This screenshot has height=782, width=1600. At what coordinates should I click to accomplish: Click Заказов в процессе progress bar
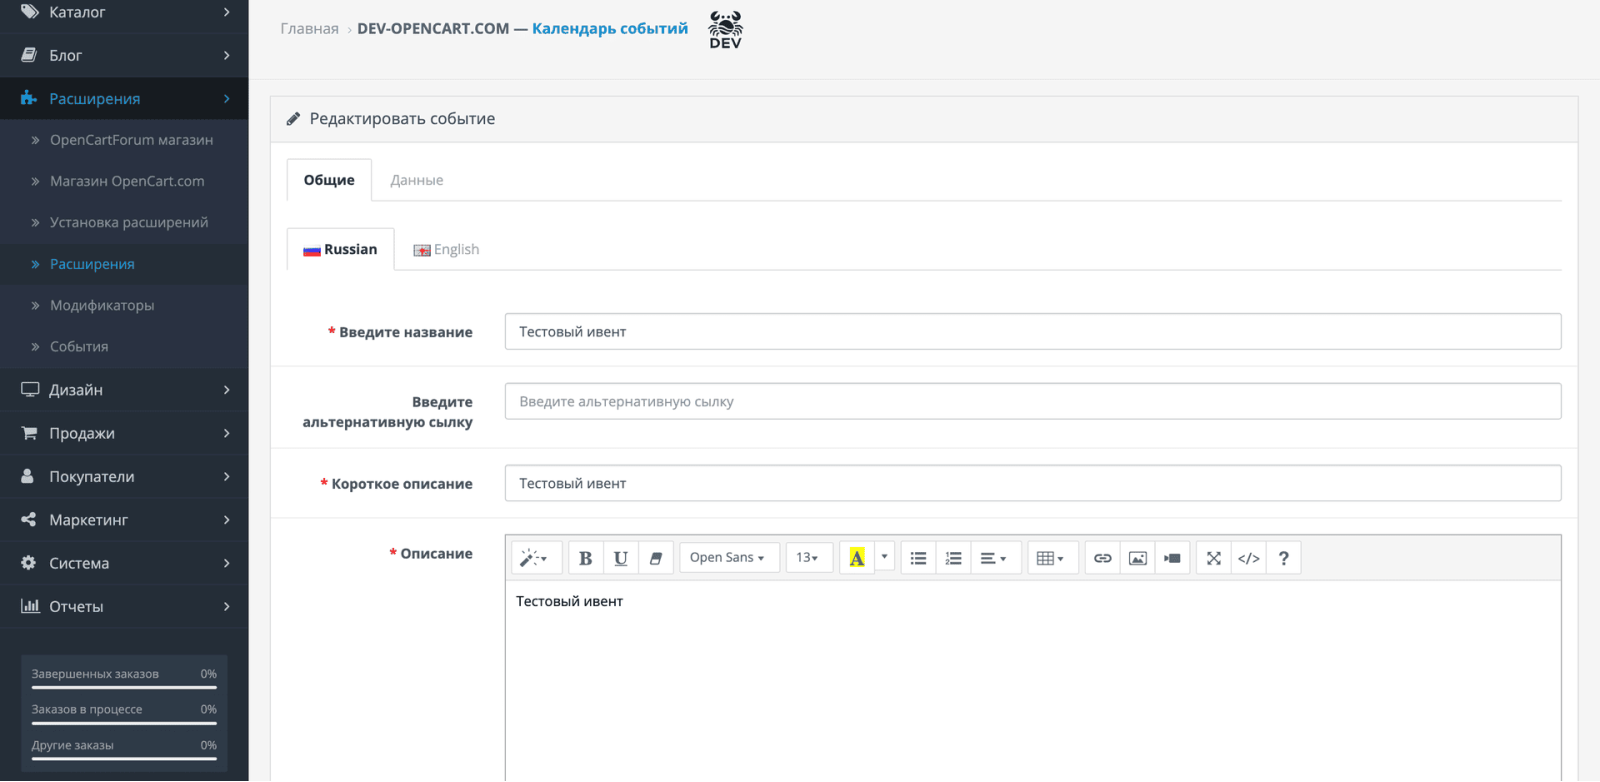coord(124,723)
